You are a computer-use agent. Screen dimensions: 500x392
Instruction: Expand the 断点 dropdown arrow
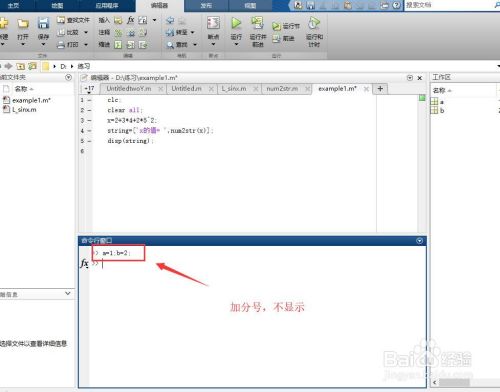coord(213,44)
